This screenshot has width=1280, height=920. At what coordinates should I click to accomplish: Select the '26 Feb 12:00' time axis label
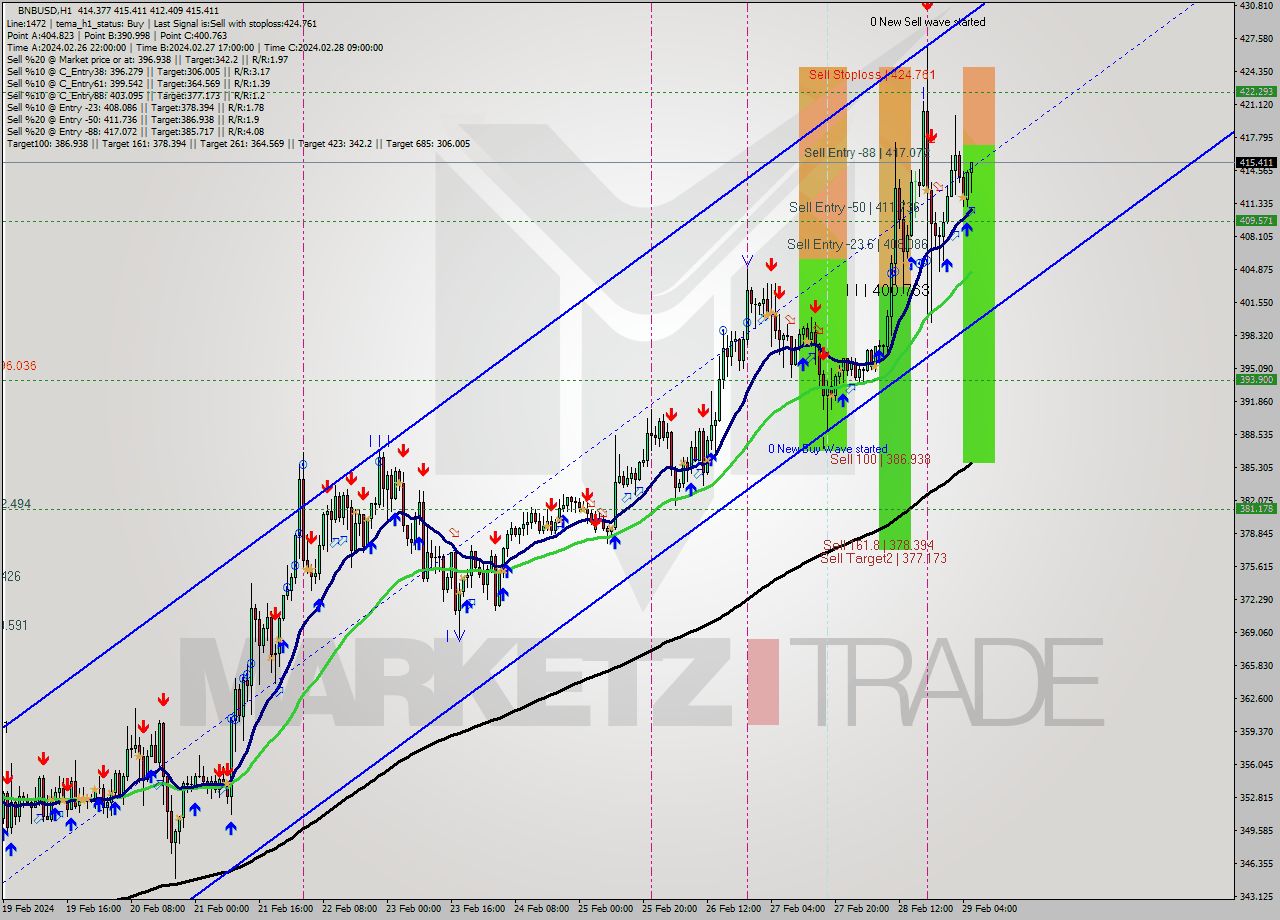click(734, 909)
